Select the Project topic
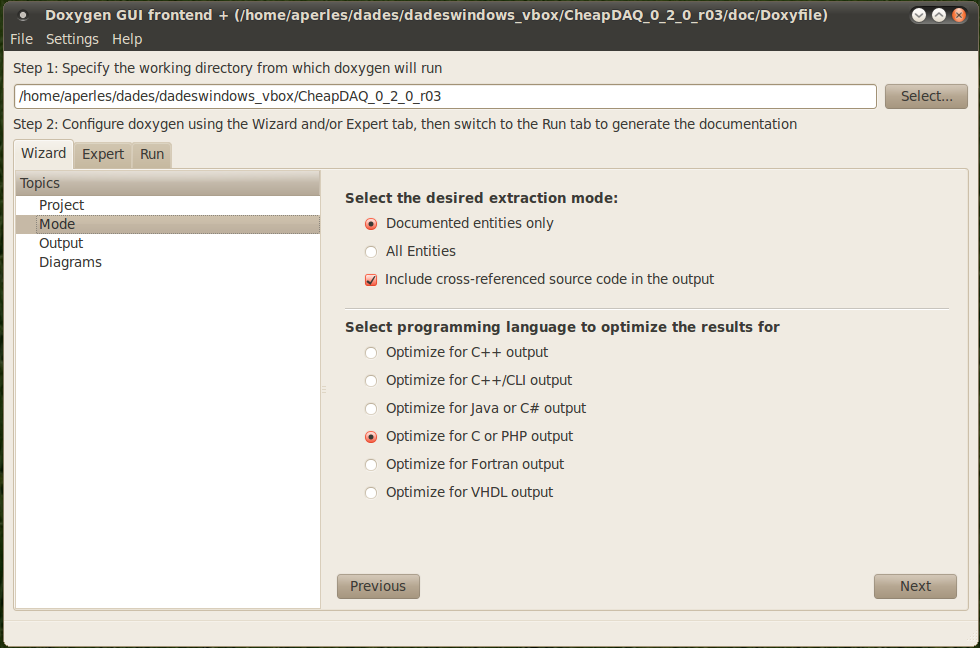Screen dimensions: 980x648 click(x=168, y=205)
